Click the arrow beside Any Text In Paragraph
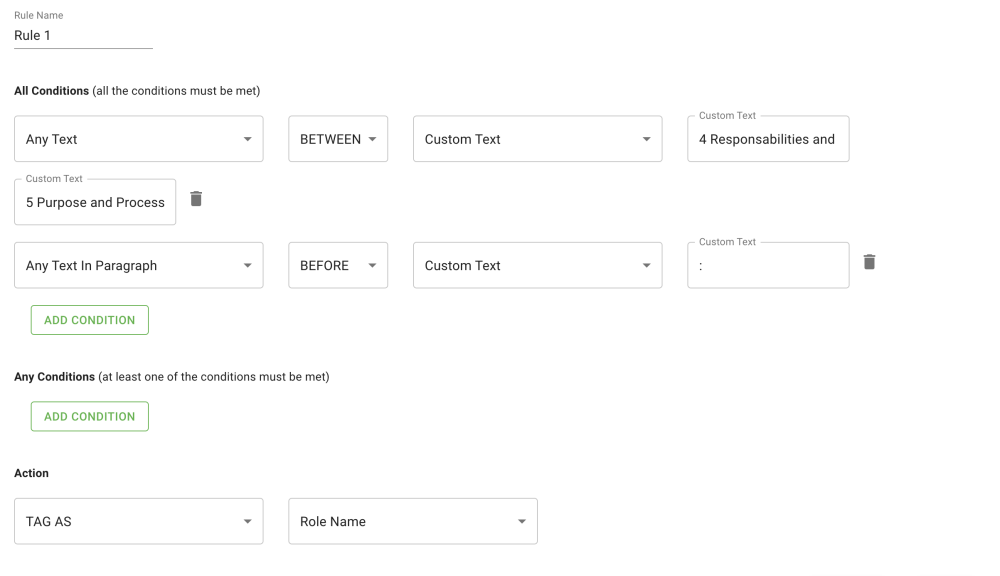The image size is (1000, 576). click(x=247, y=265)
